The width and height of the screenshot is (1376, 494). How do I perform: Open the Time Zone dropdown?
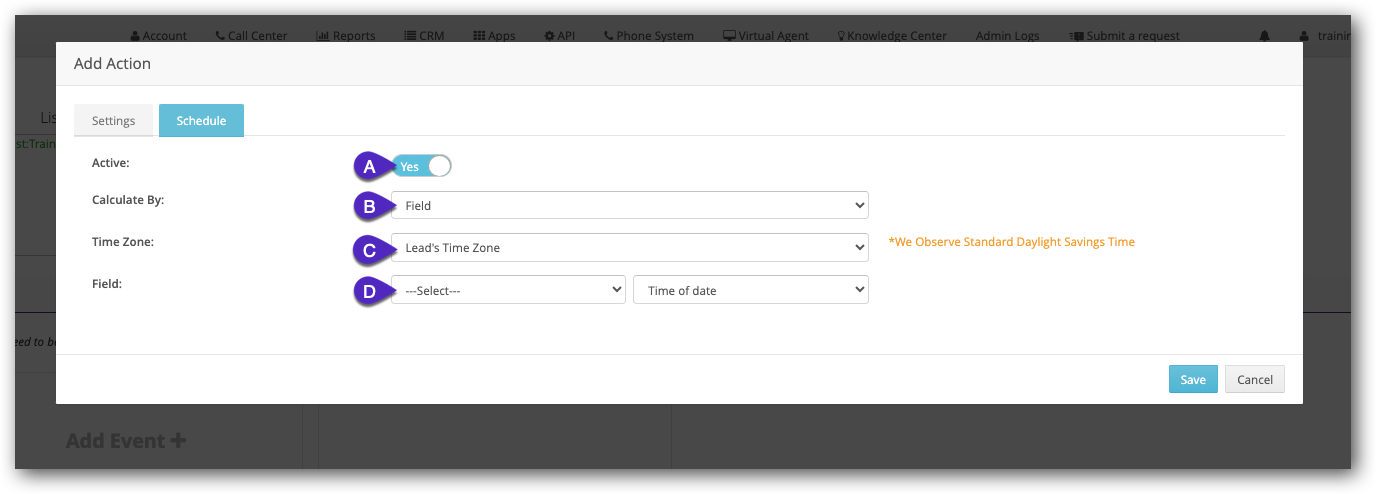pyautogui.click(x=630, y=247)
